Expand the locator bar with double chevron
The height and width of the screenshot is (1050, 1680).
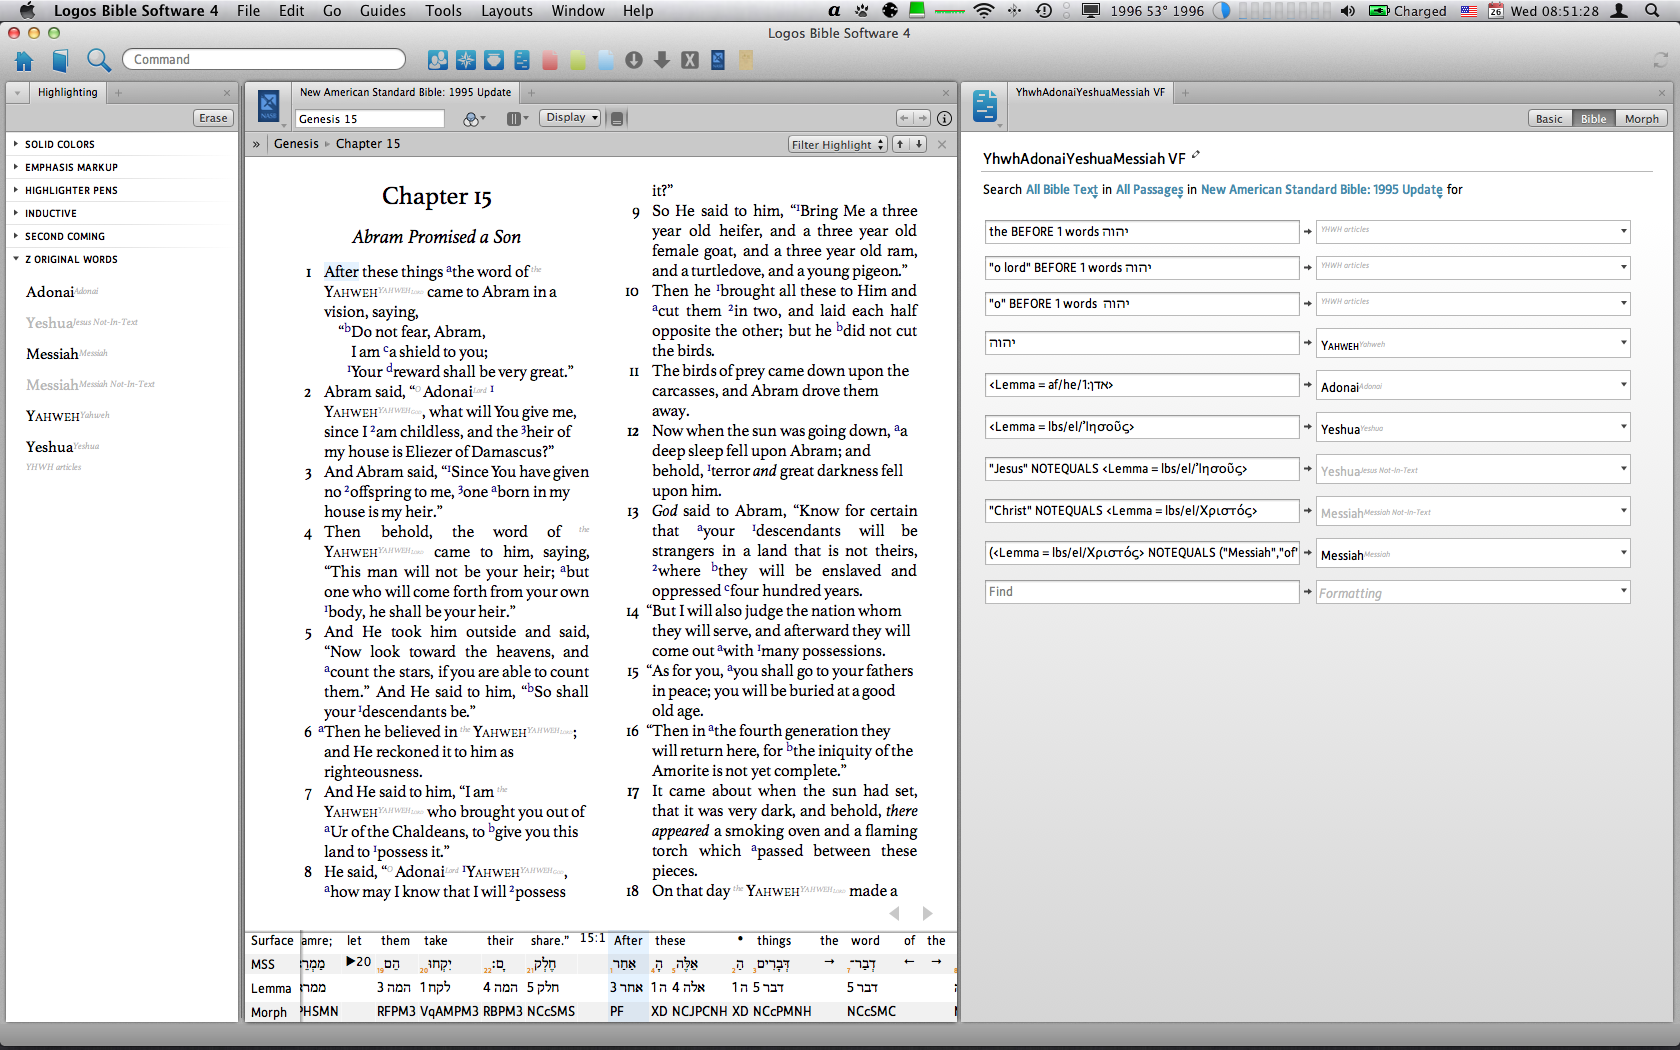pos(256,144)
